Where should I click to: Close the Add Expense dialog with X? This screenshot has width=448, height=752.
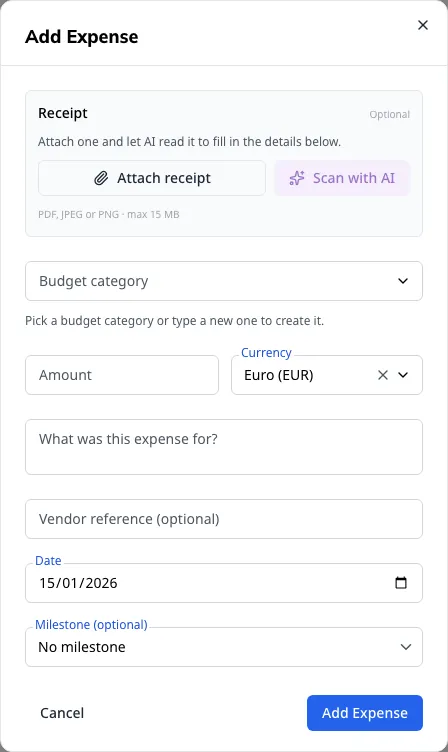point(423,25)
